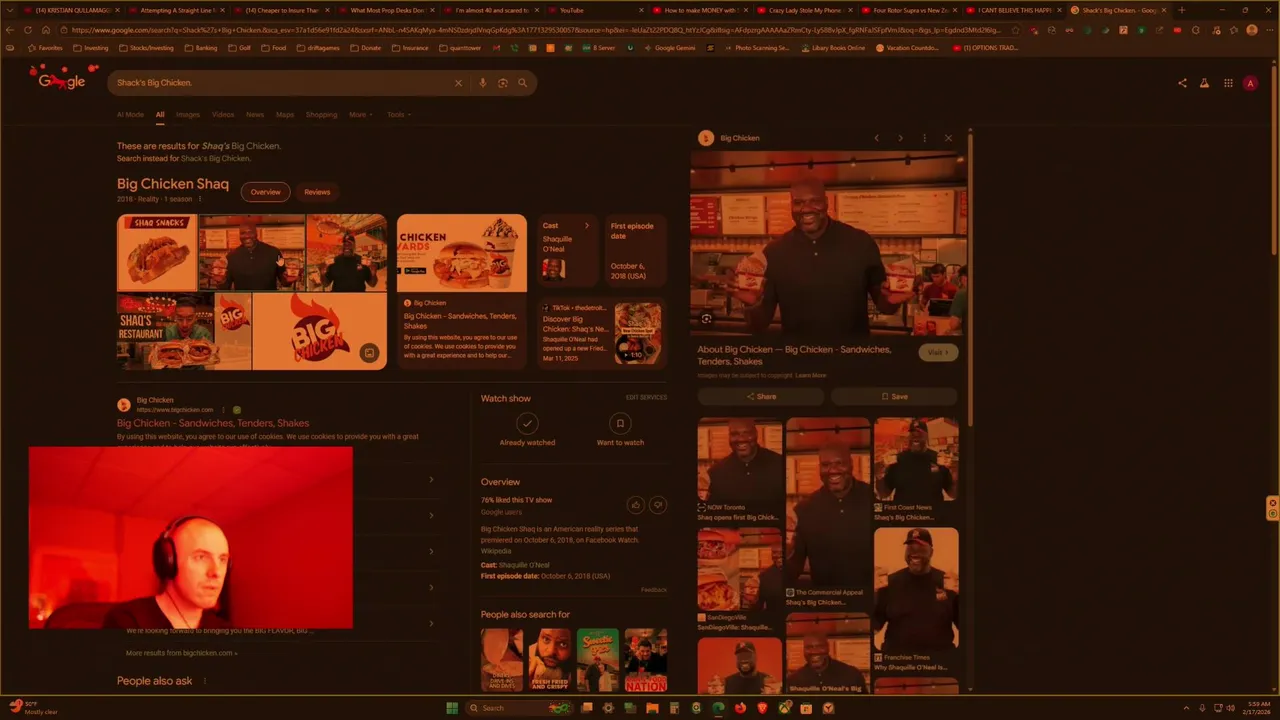The height and width of the screenshot is (720, 1280).
Task: Open the YouTube browser tab
Action: (x=595, y=10)
